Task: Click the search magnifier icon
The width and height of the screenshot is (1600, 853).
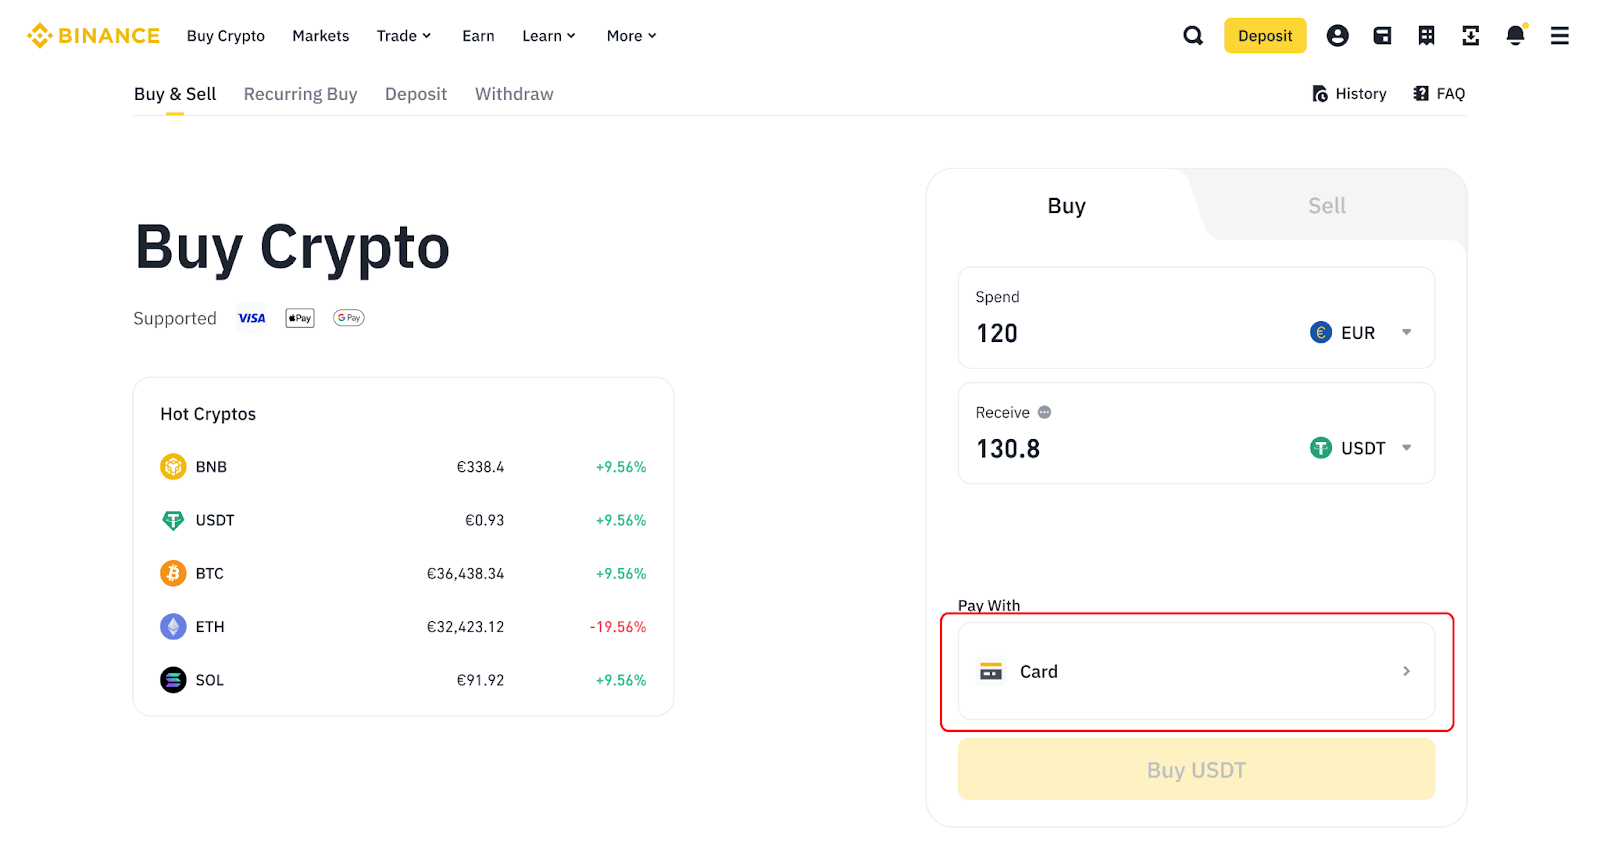Action: click(x=1193, y=36)
